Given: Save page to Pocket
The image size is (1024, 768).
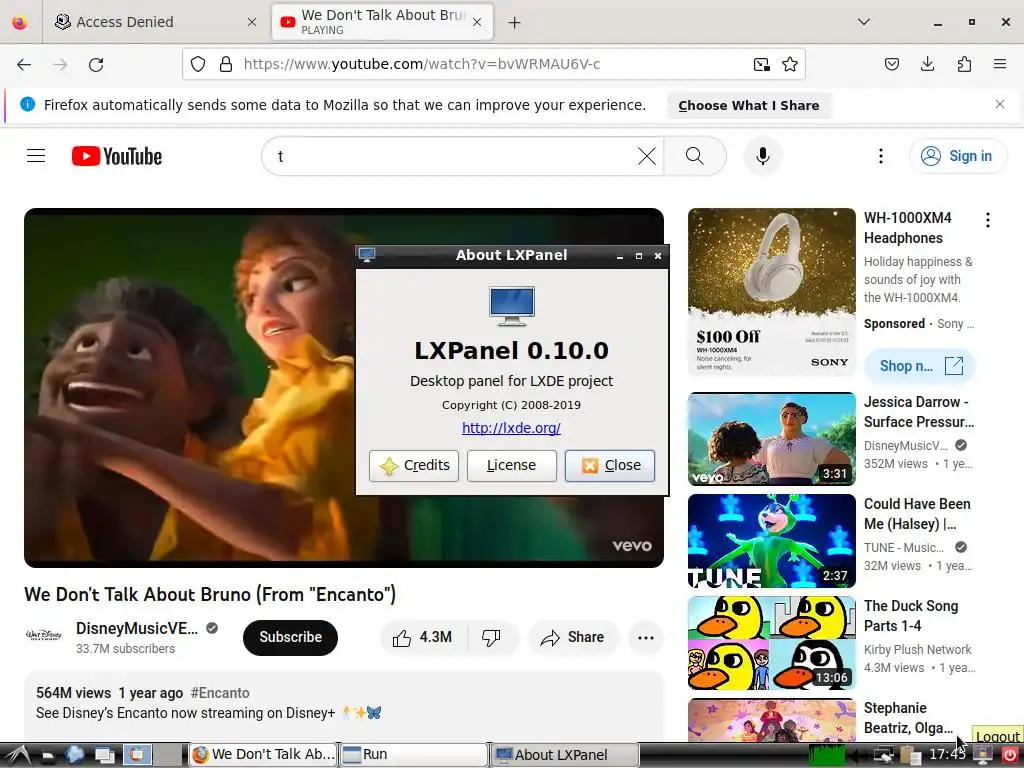Looking at the screenshot, I should pyautogui.click(x=891, y=64).
